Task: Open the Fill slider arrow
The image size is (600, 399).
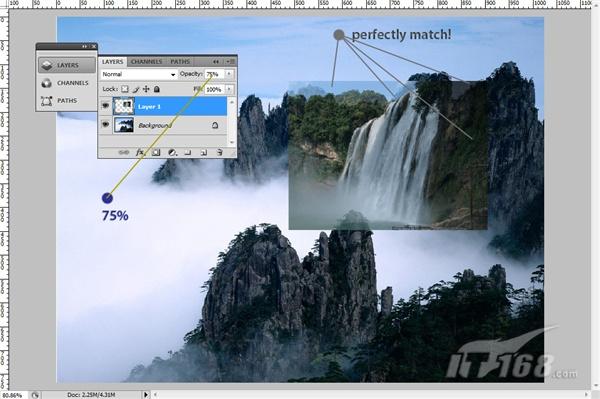Action: click(229, 90)
